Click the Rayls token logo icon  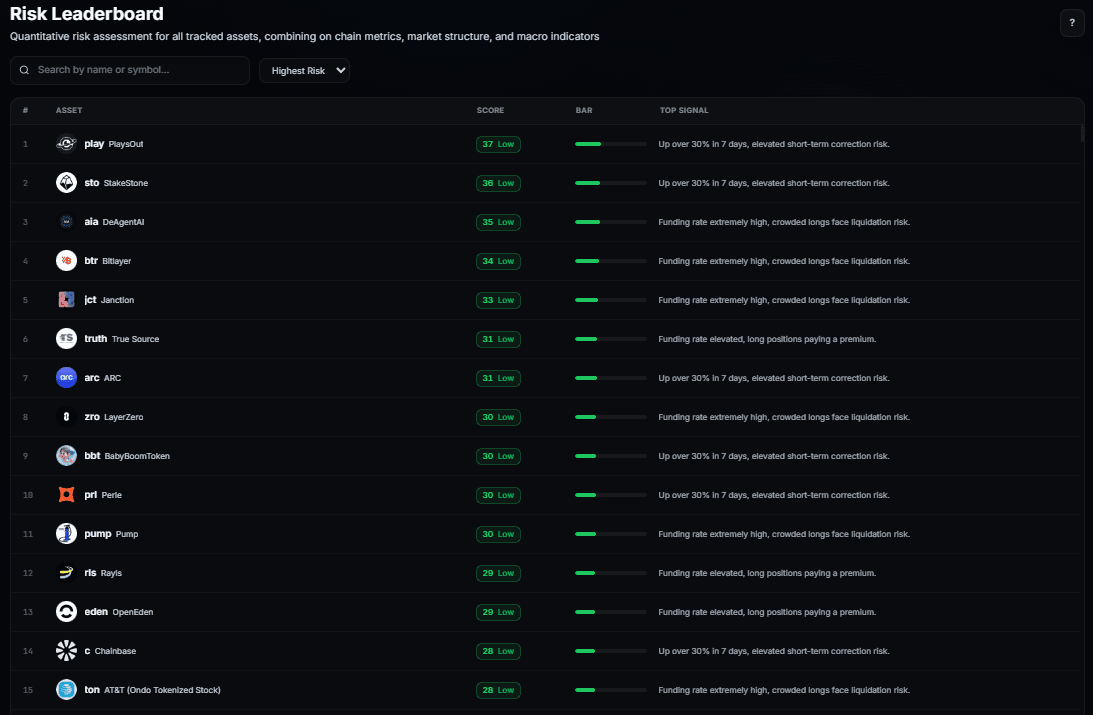coord(66,573)
